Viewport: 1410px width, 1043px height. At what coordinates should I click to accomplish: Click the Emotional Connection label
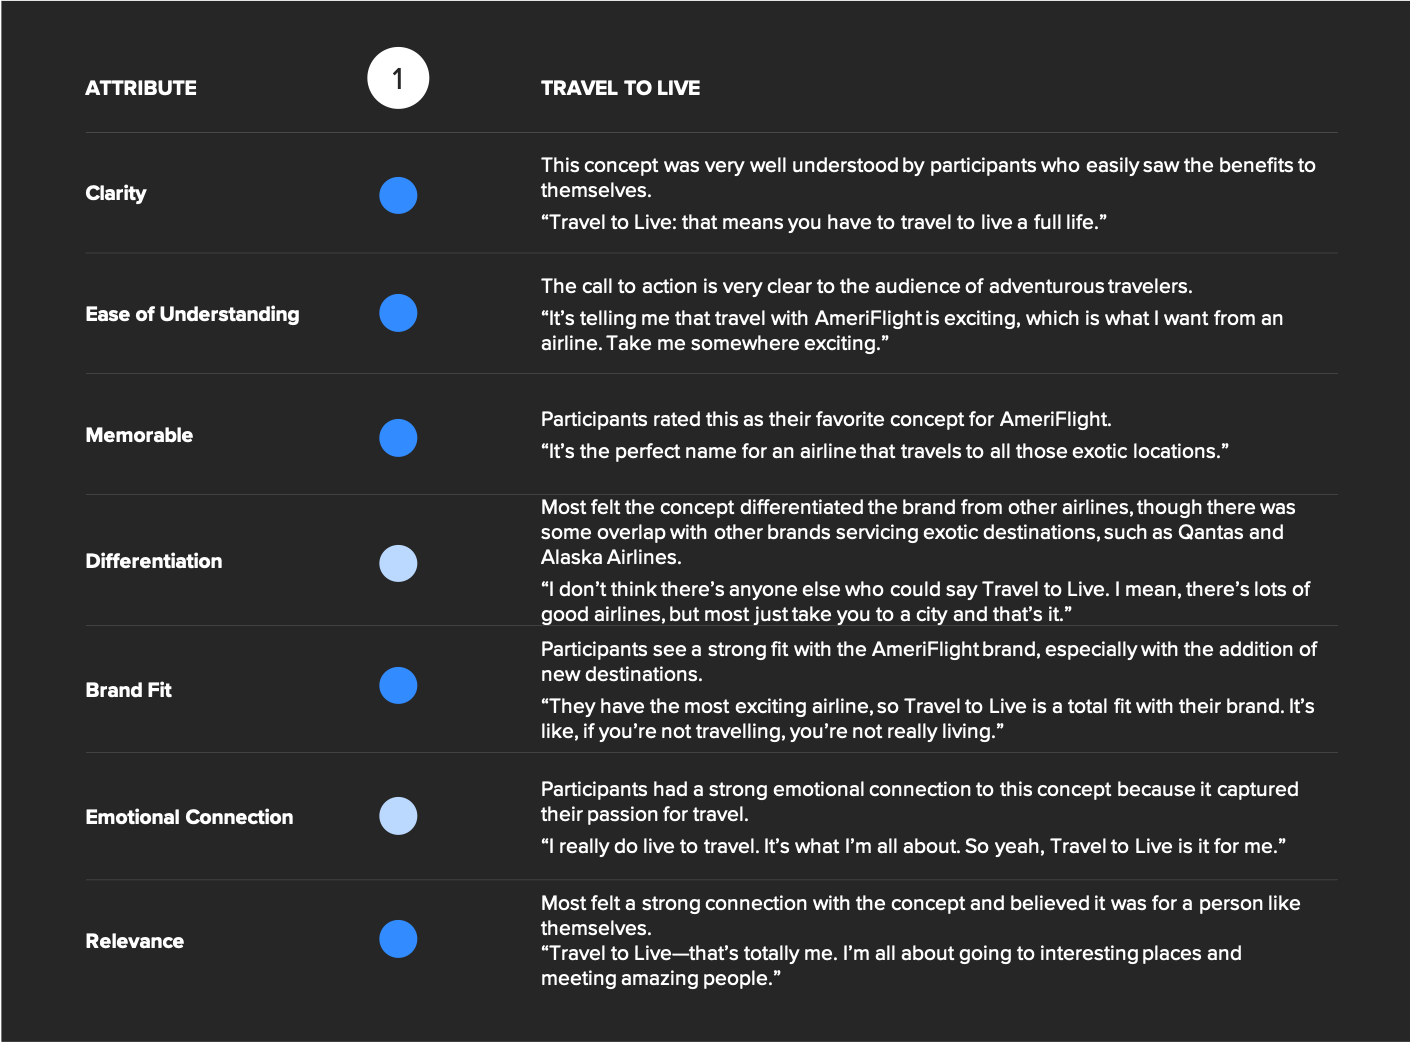[189, 817]
